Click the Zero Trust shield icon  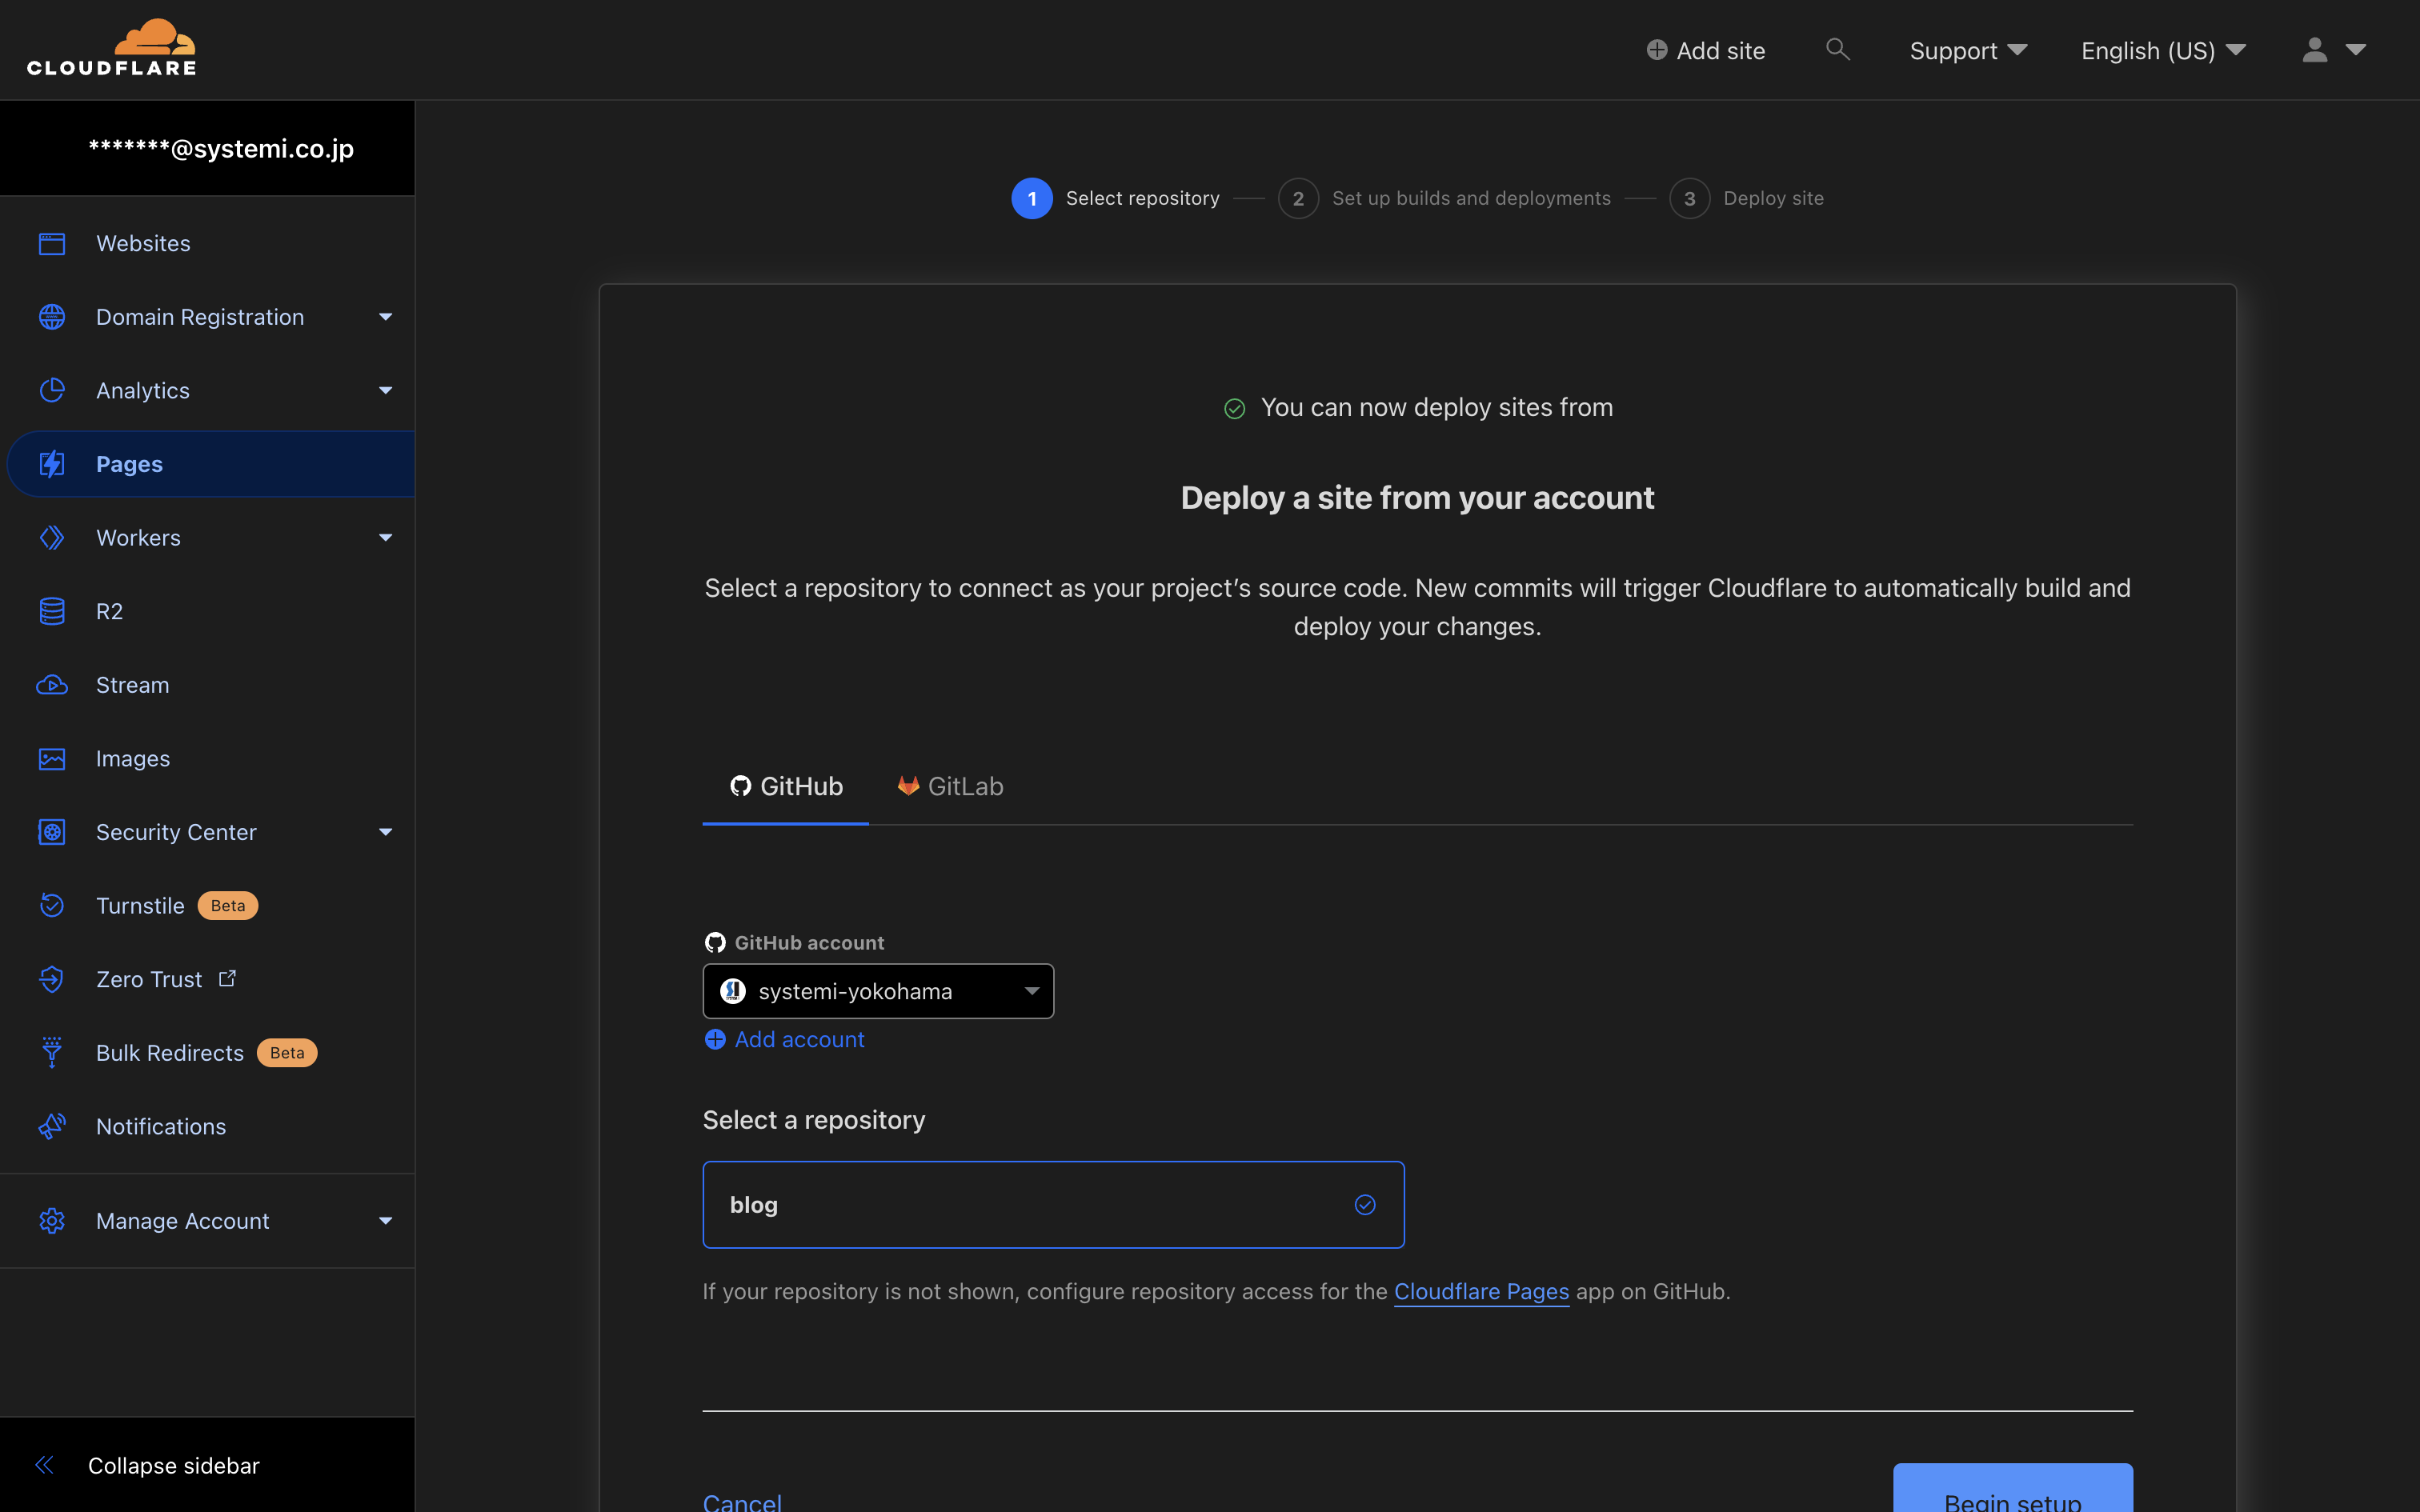52,979
